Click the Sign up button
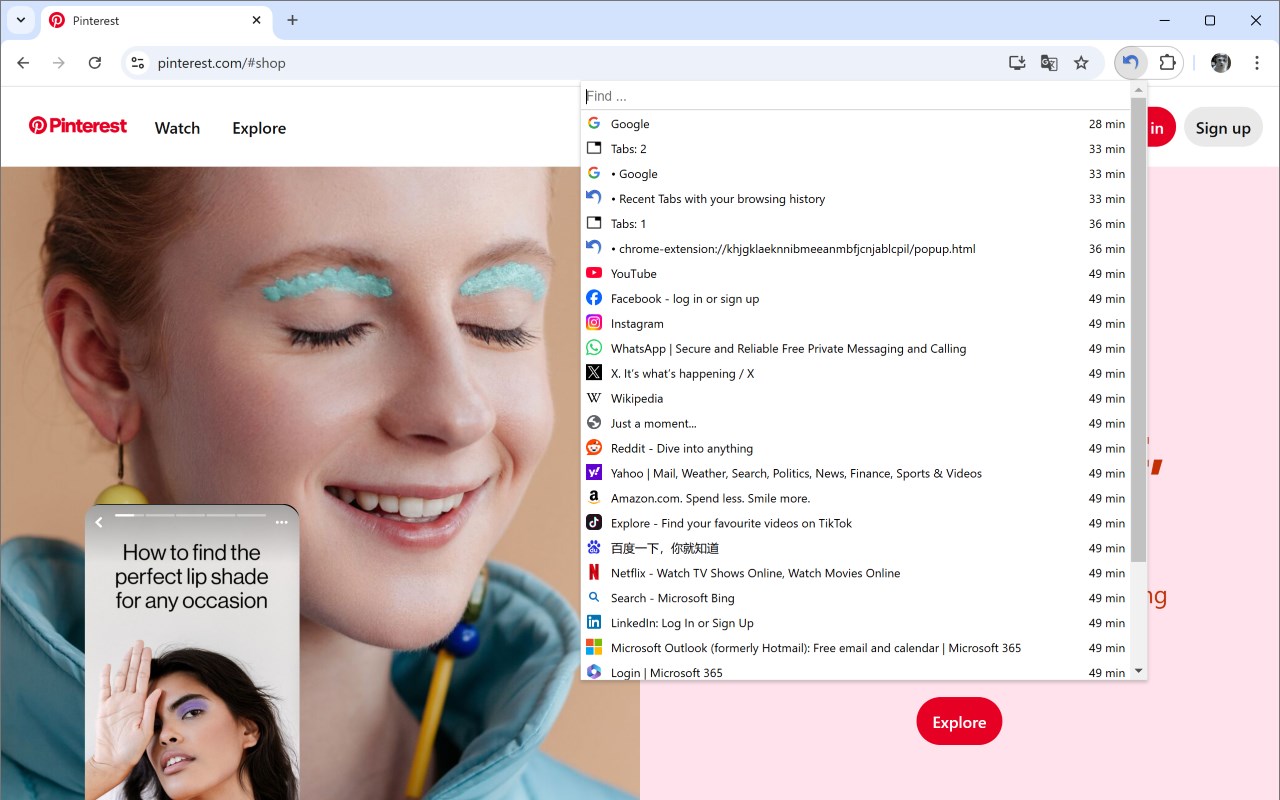This screenshot has width=1280, height=800. coord(1223,128)
